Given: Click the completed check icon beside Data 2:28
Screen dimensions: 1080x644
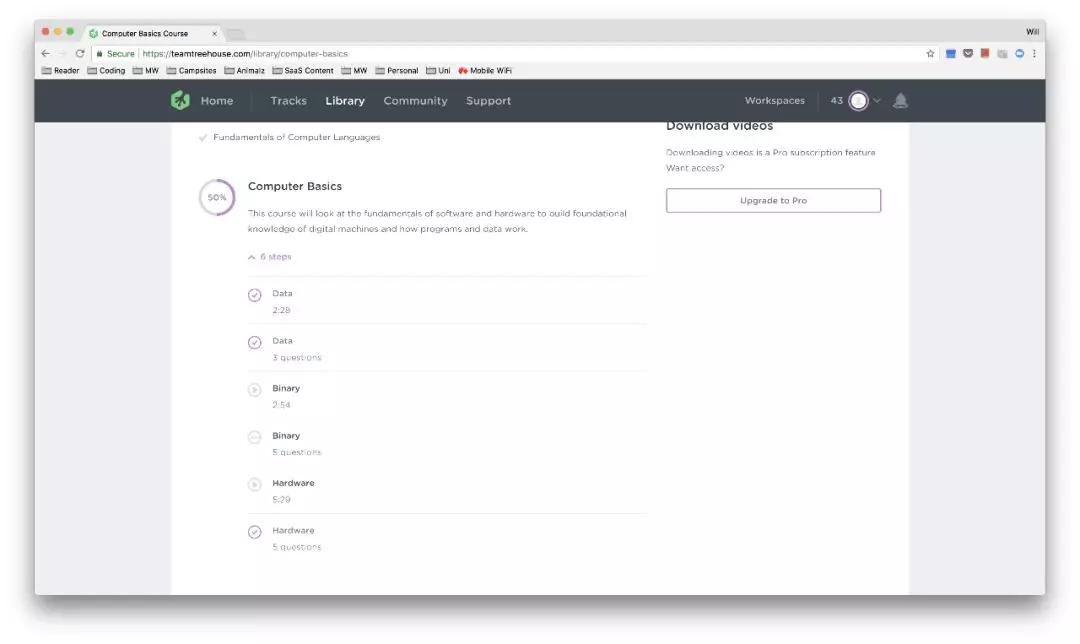Looking at the screenshot, I should (x=255, y=295).
